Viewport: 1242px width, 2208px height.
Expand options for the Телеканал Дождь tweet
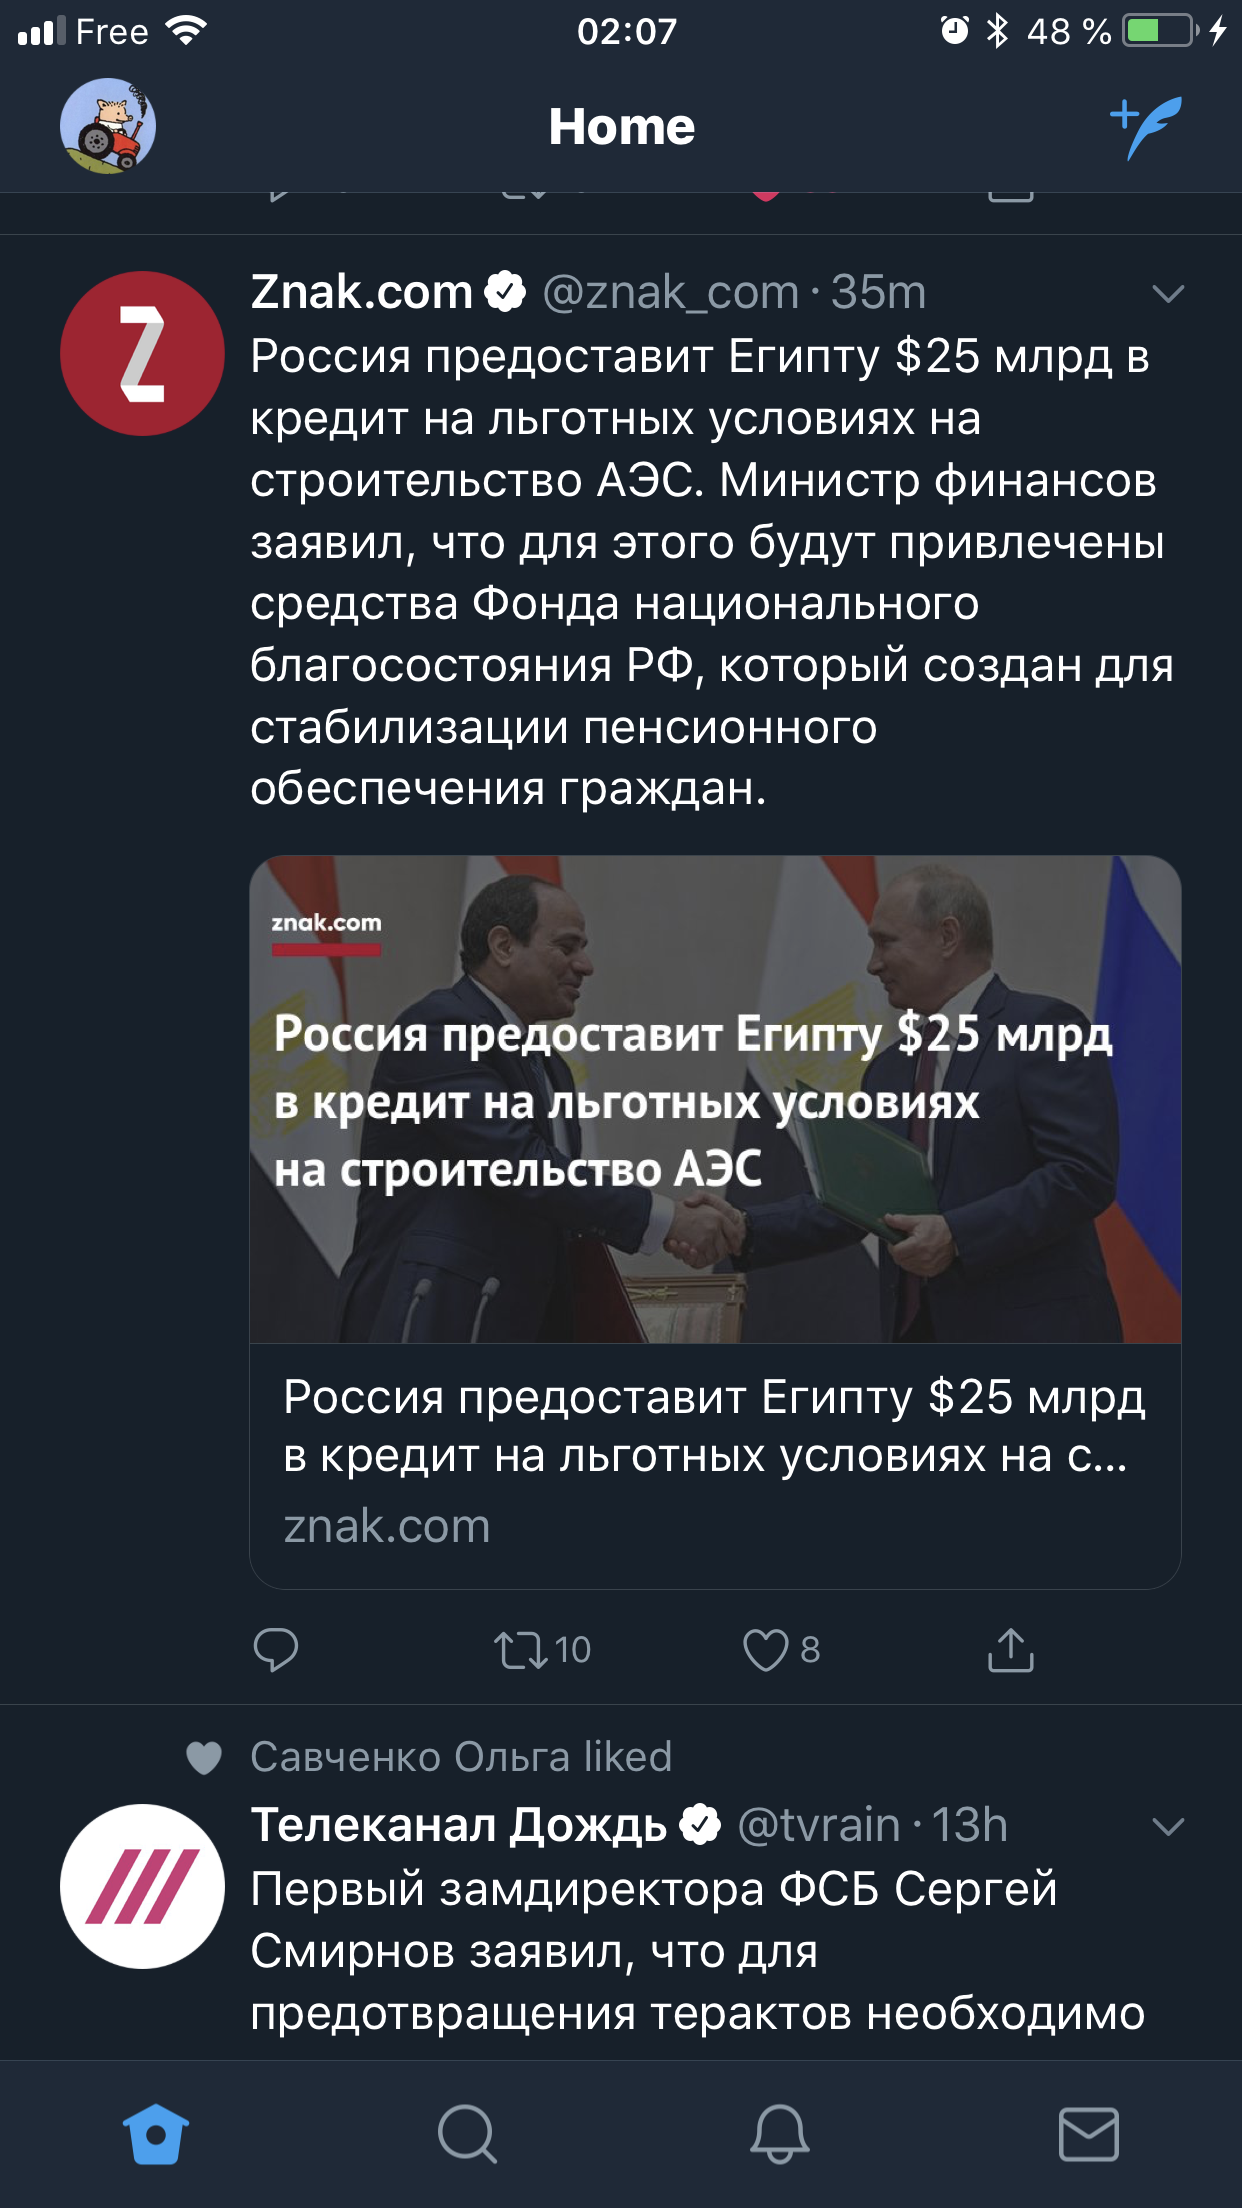[x=1167, y=1827]
